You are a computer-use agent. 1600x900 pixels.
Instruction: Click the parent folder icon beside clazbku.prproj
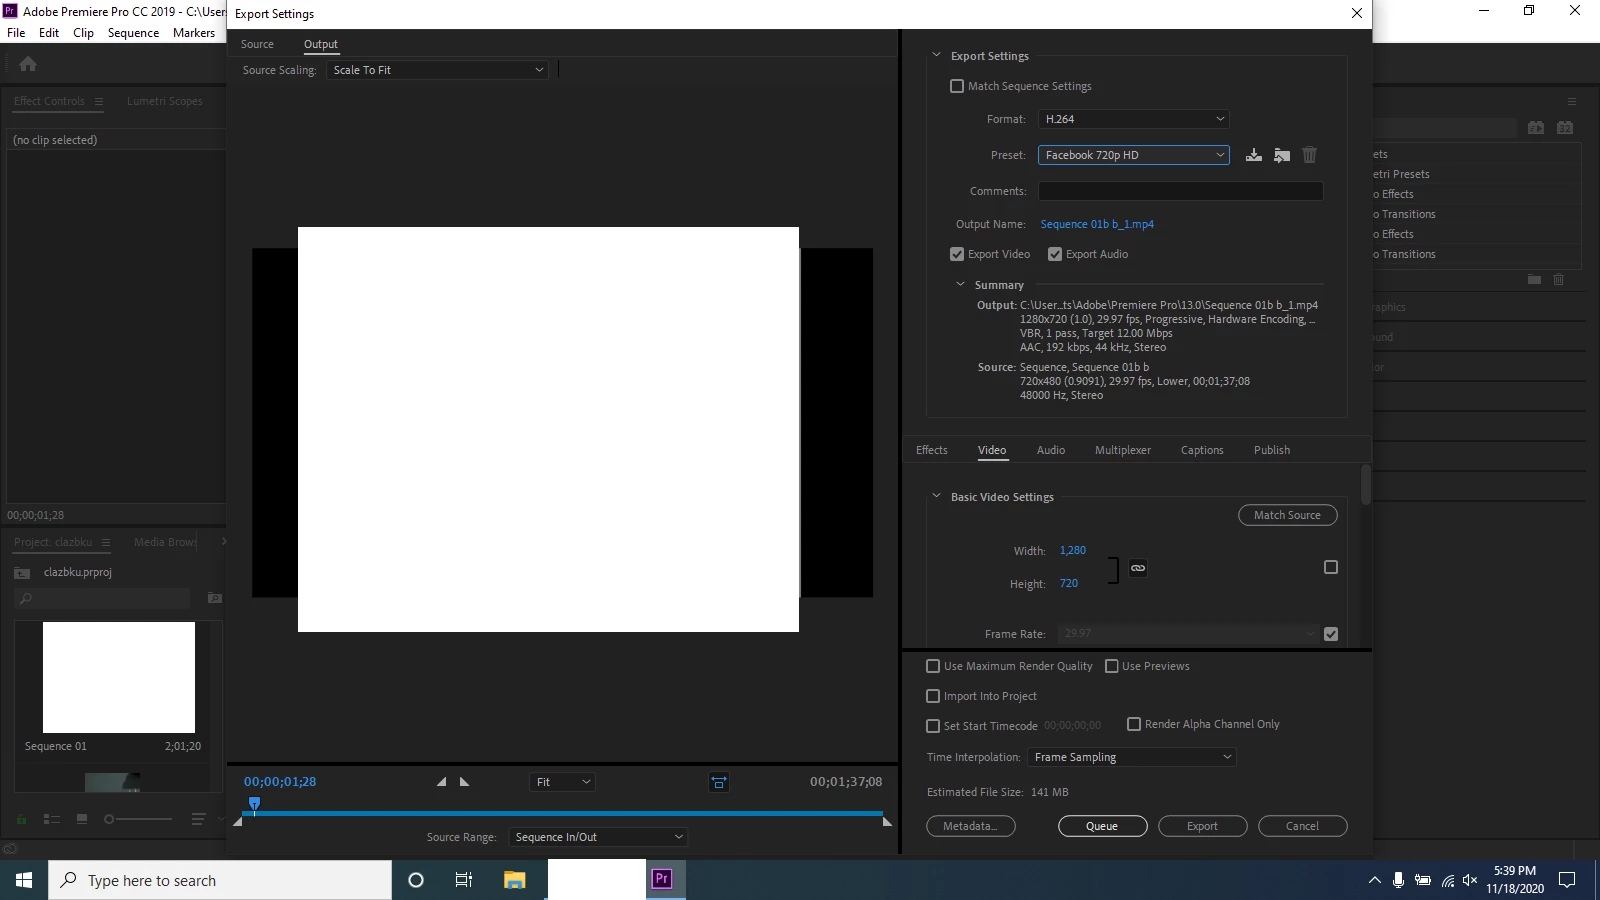point(22,573)
